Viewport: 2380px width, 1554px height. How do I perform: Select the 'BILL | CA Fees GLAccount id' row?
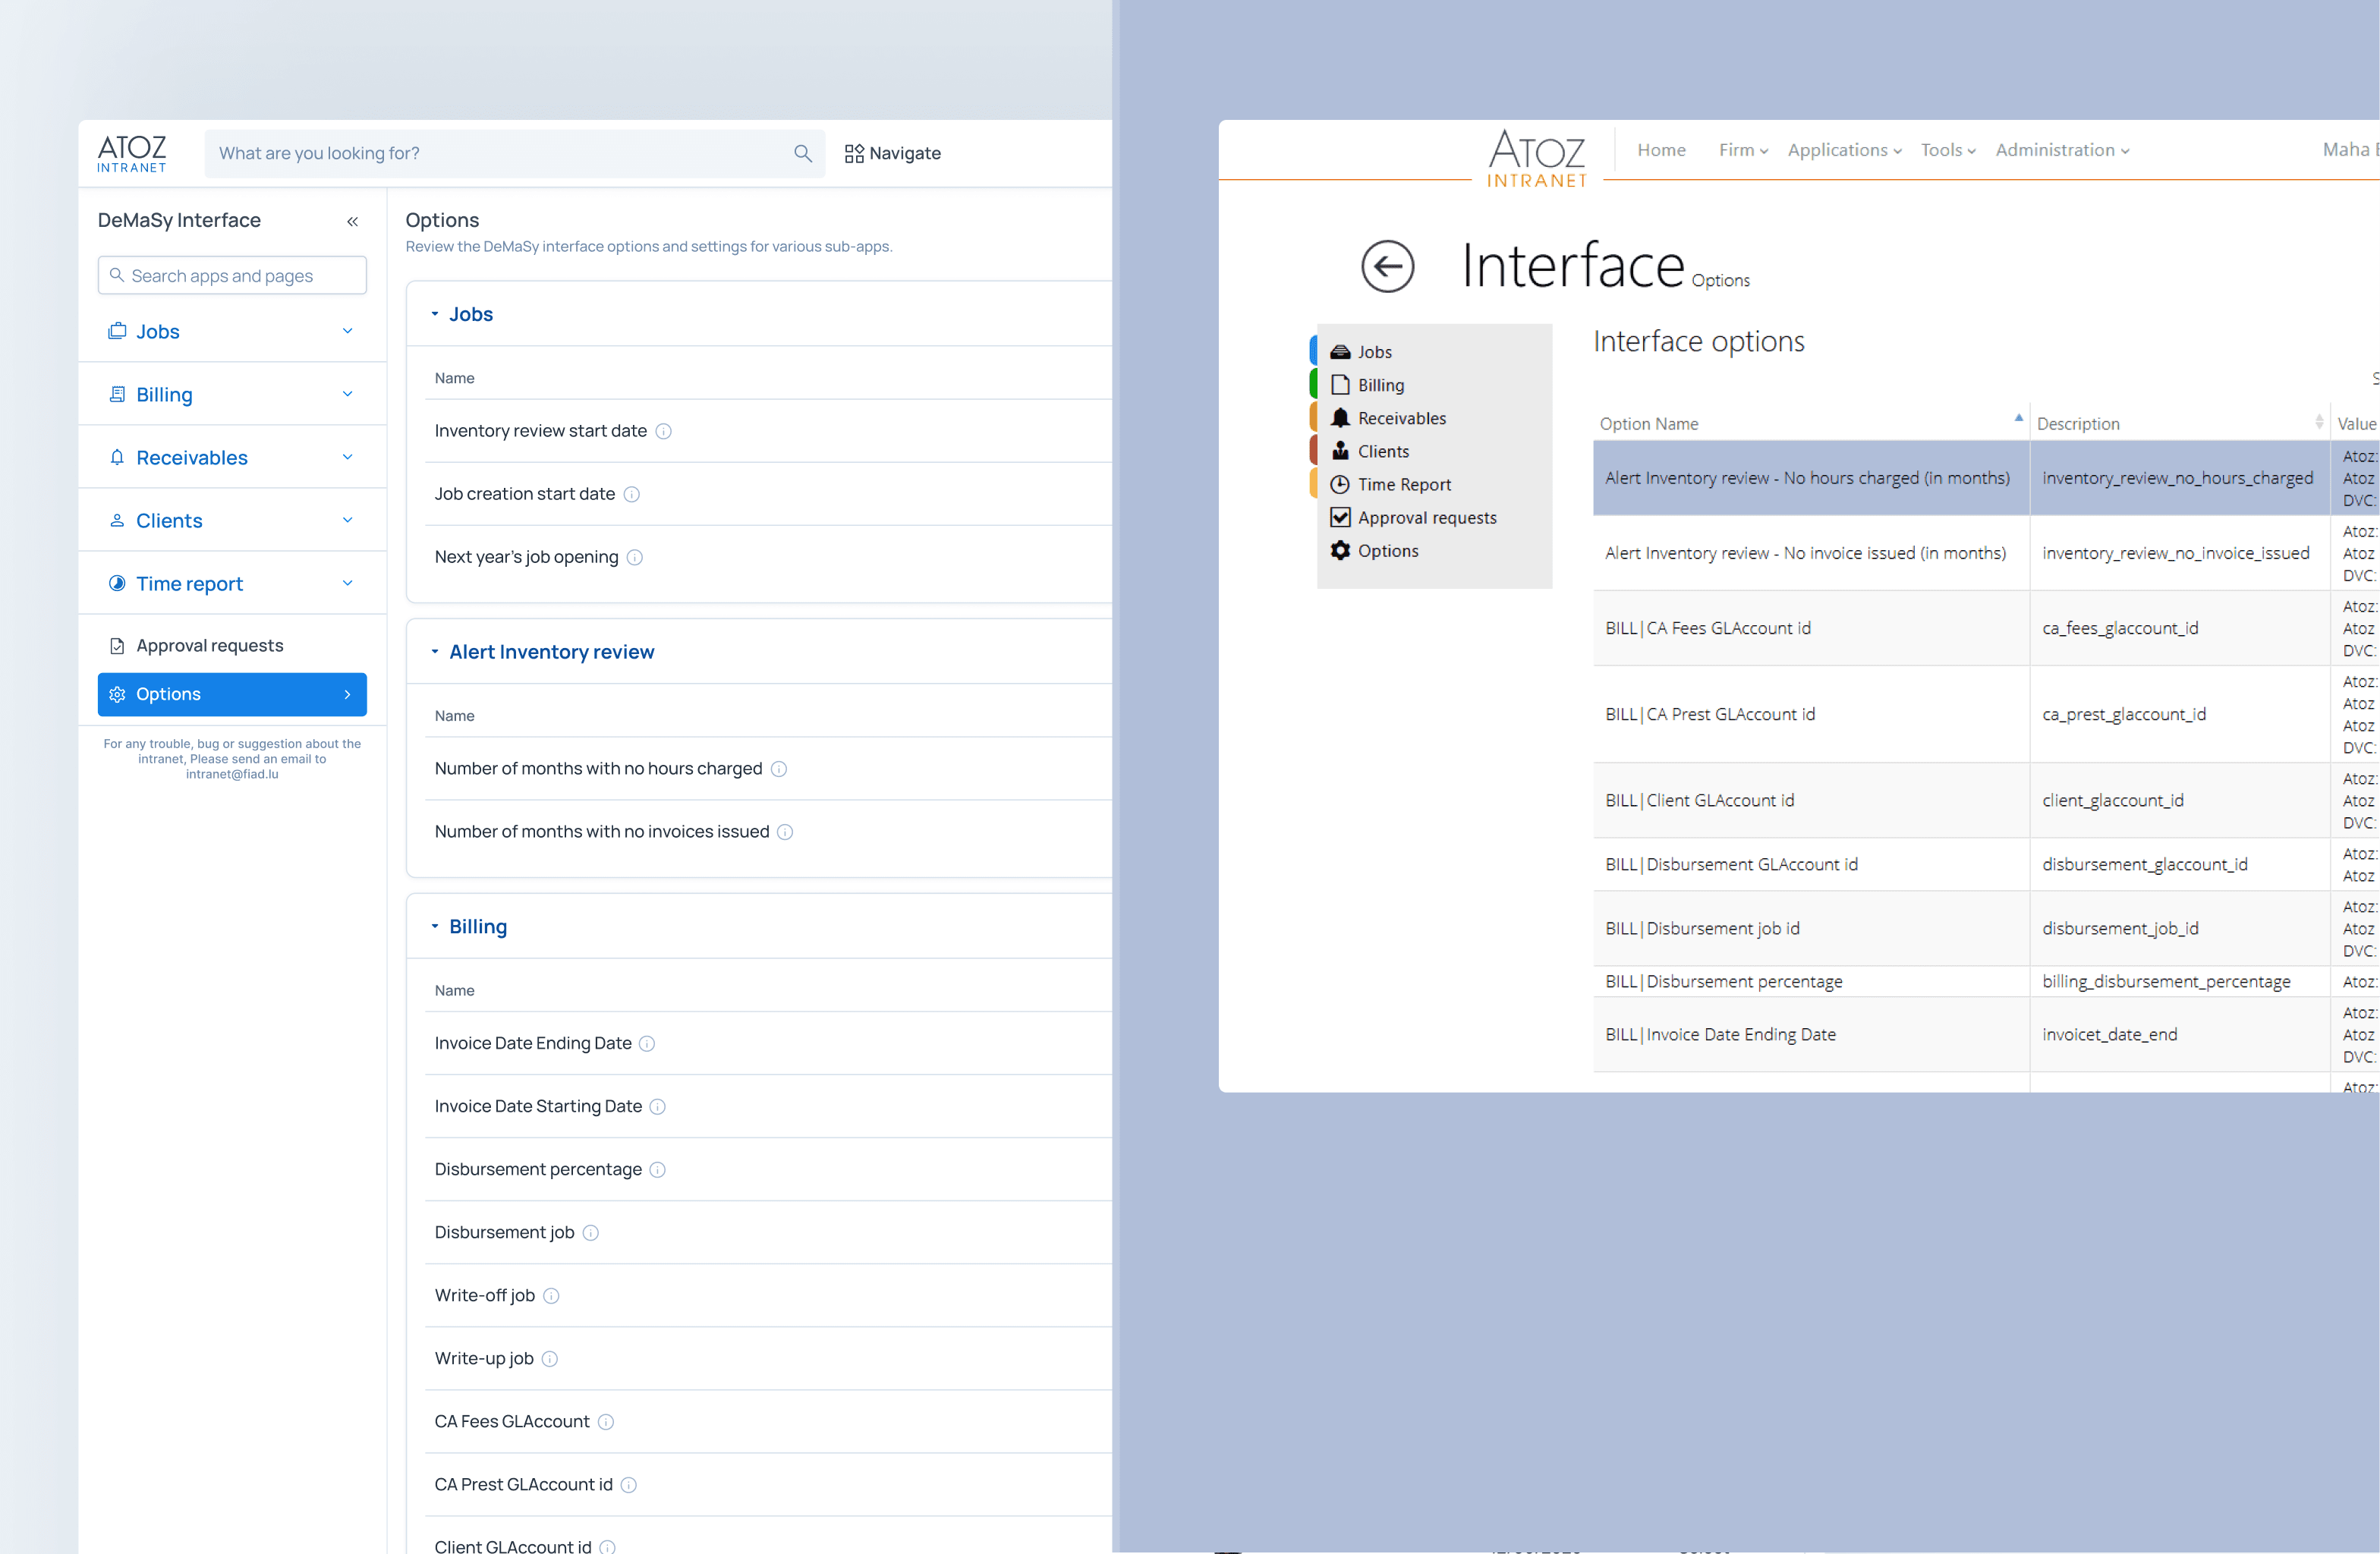tap(1986, 628)
